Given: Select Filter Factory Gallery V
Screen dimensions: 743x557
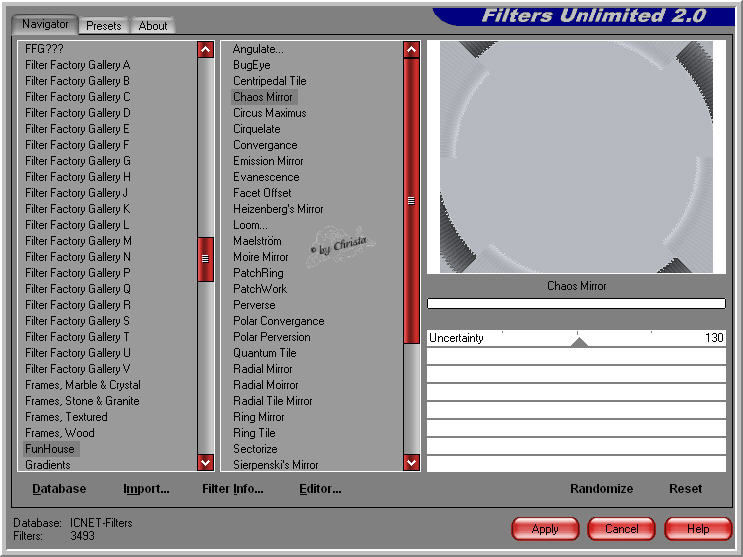Looking at the screenshot, I should [x=78, y=369].
